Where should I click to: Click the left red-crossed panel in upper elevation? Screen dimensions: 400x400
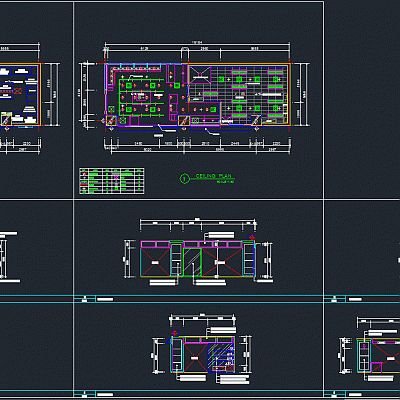[155, 262]
